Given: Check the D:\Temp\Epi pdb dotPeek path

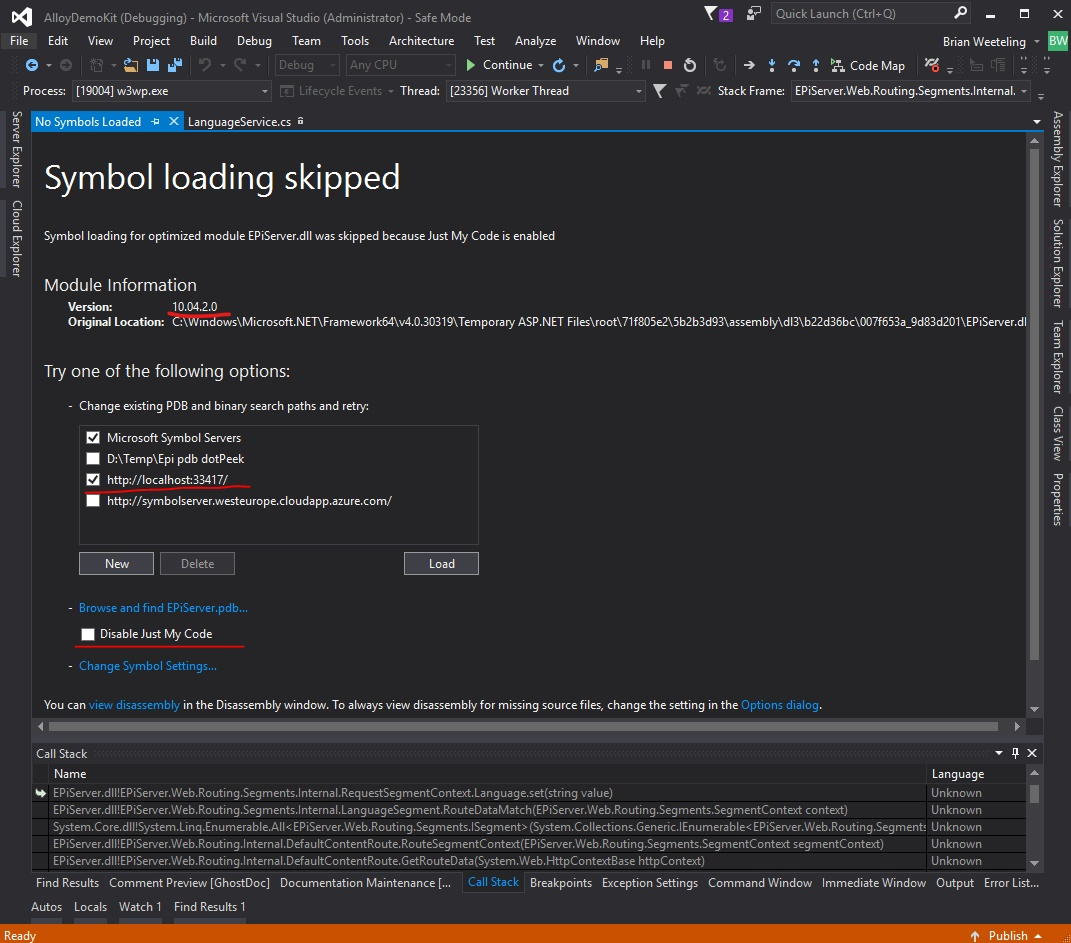Looking at the screenshot, I should click(x=93, y=459).
